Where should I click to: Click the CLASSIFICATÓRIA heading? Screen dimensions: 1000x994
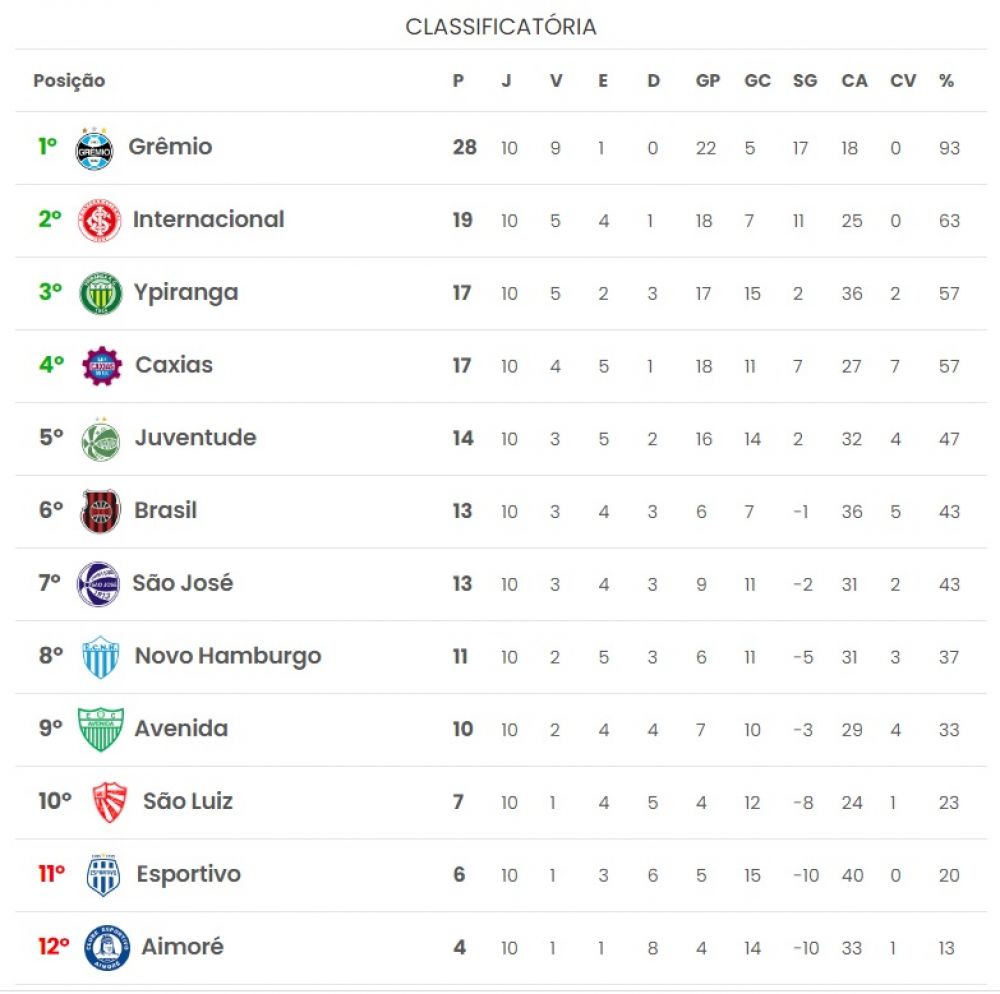click(501, 27)
